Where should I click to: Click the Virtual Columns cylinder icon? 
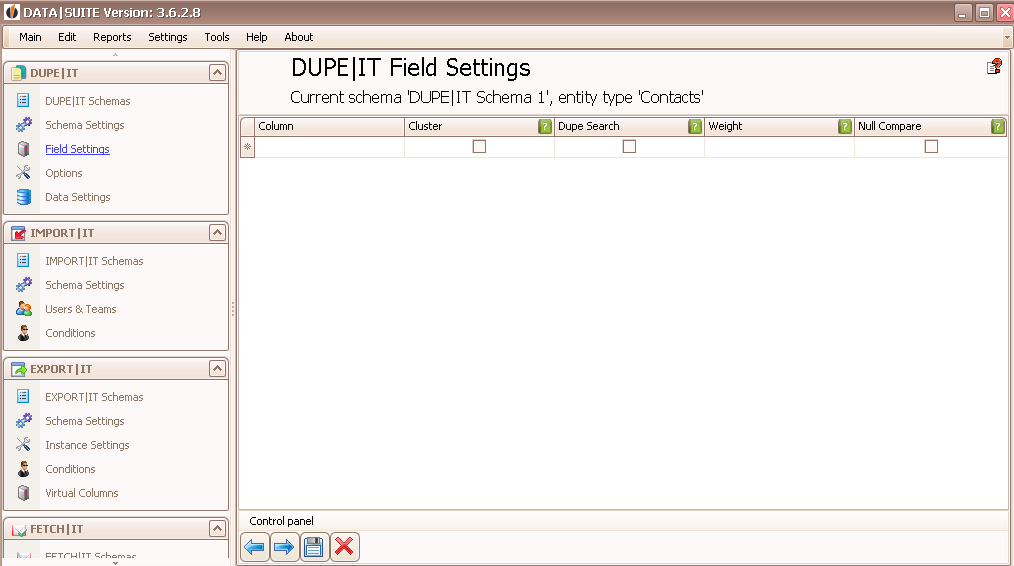pos(23,493)
